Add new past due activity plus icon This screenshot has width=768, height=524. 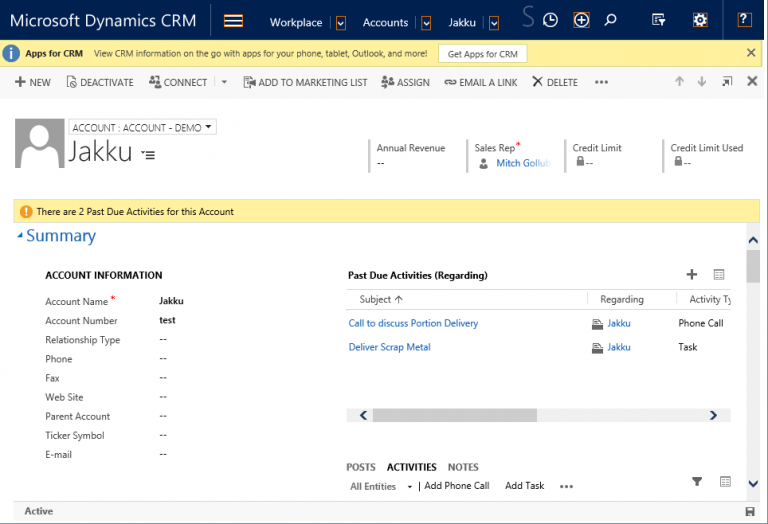[x=692, y=274]
